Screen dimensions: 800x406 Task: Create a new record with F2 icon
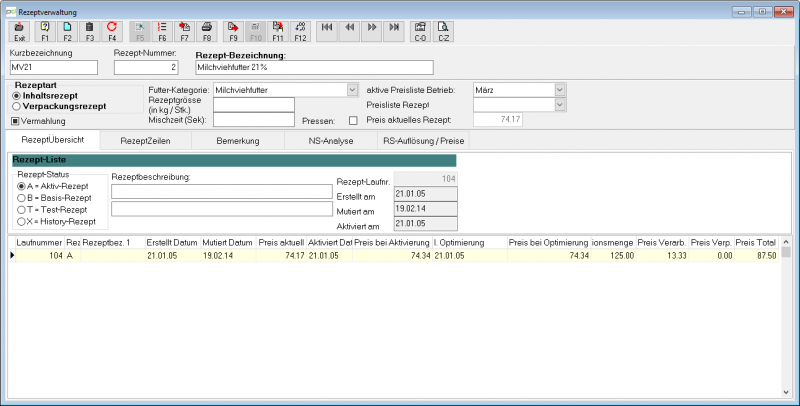point(67,32)
